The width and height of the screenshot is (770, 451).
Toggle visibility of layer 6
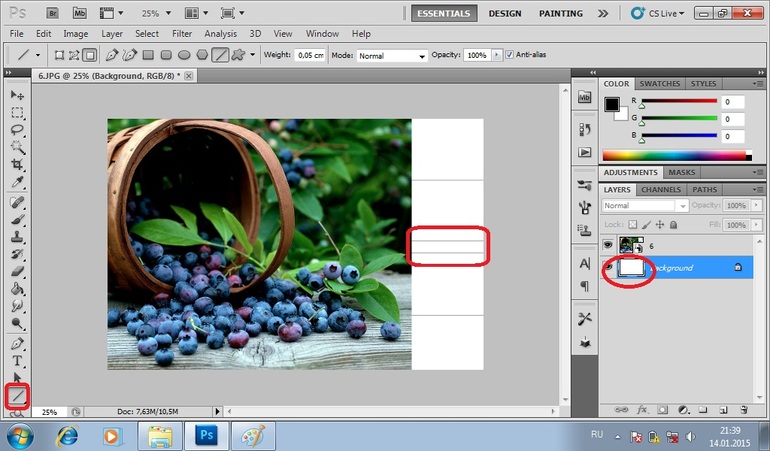click(x=608, y=244)
